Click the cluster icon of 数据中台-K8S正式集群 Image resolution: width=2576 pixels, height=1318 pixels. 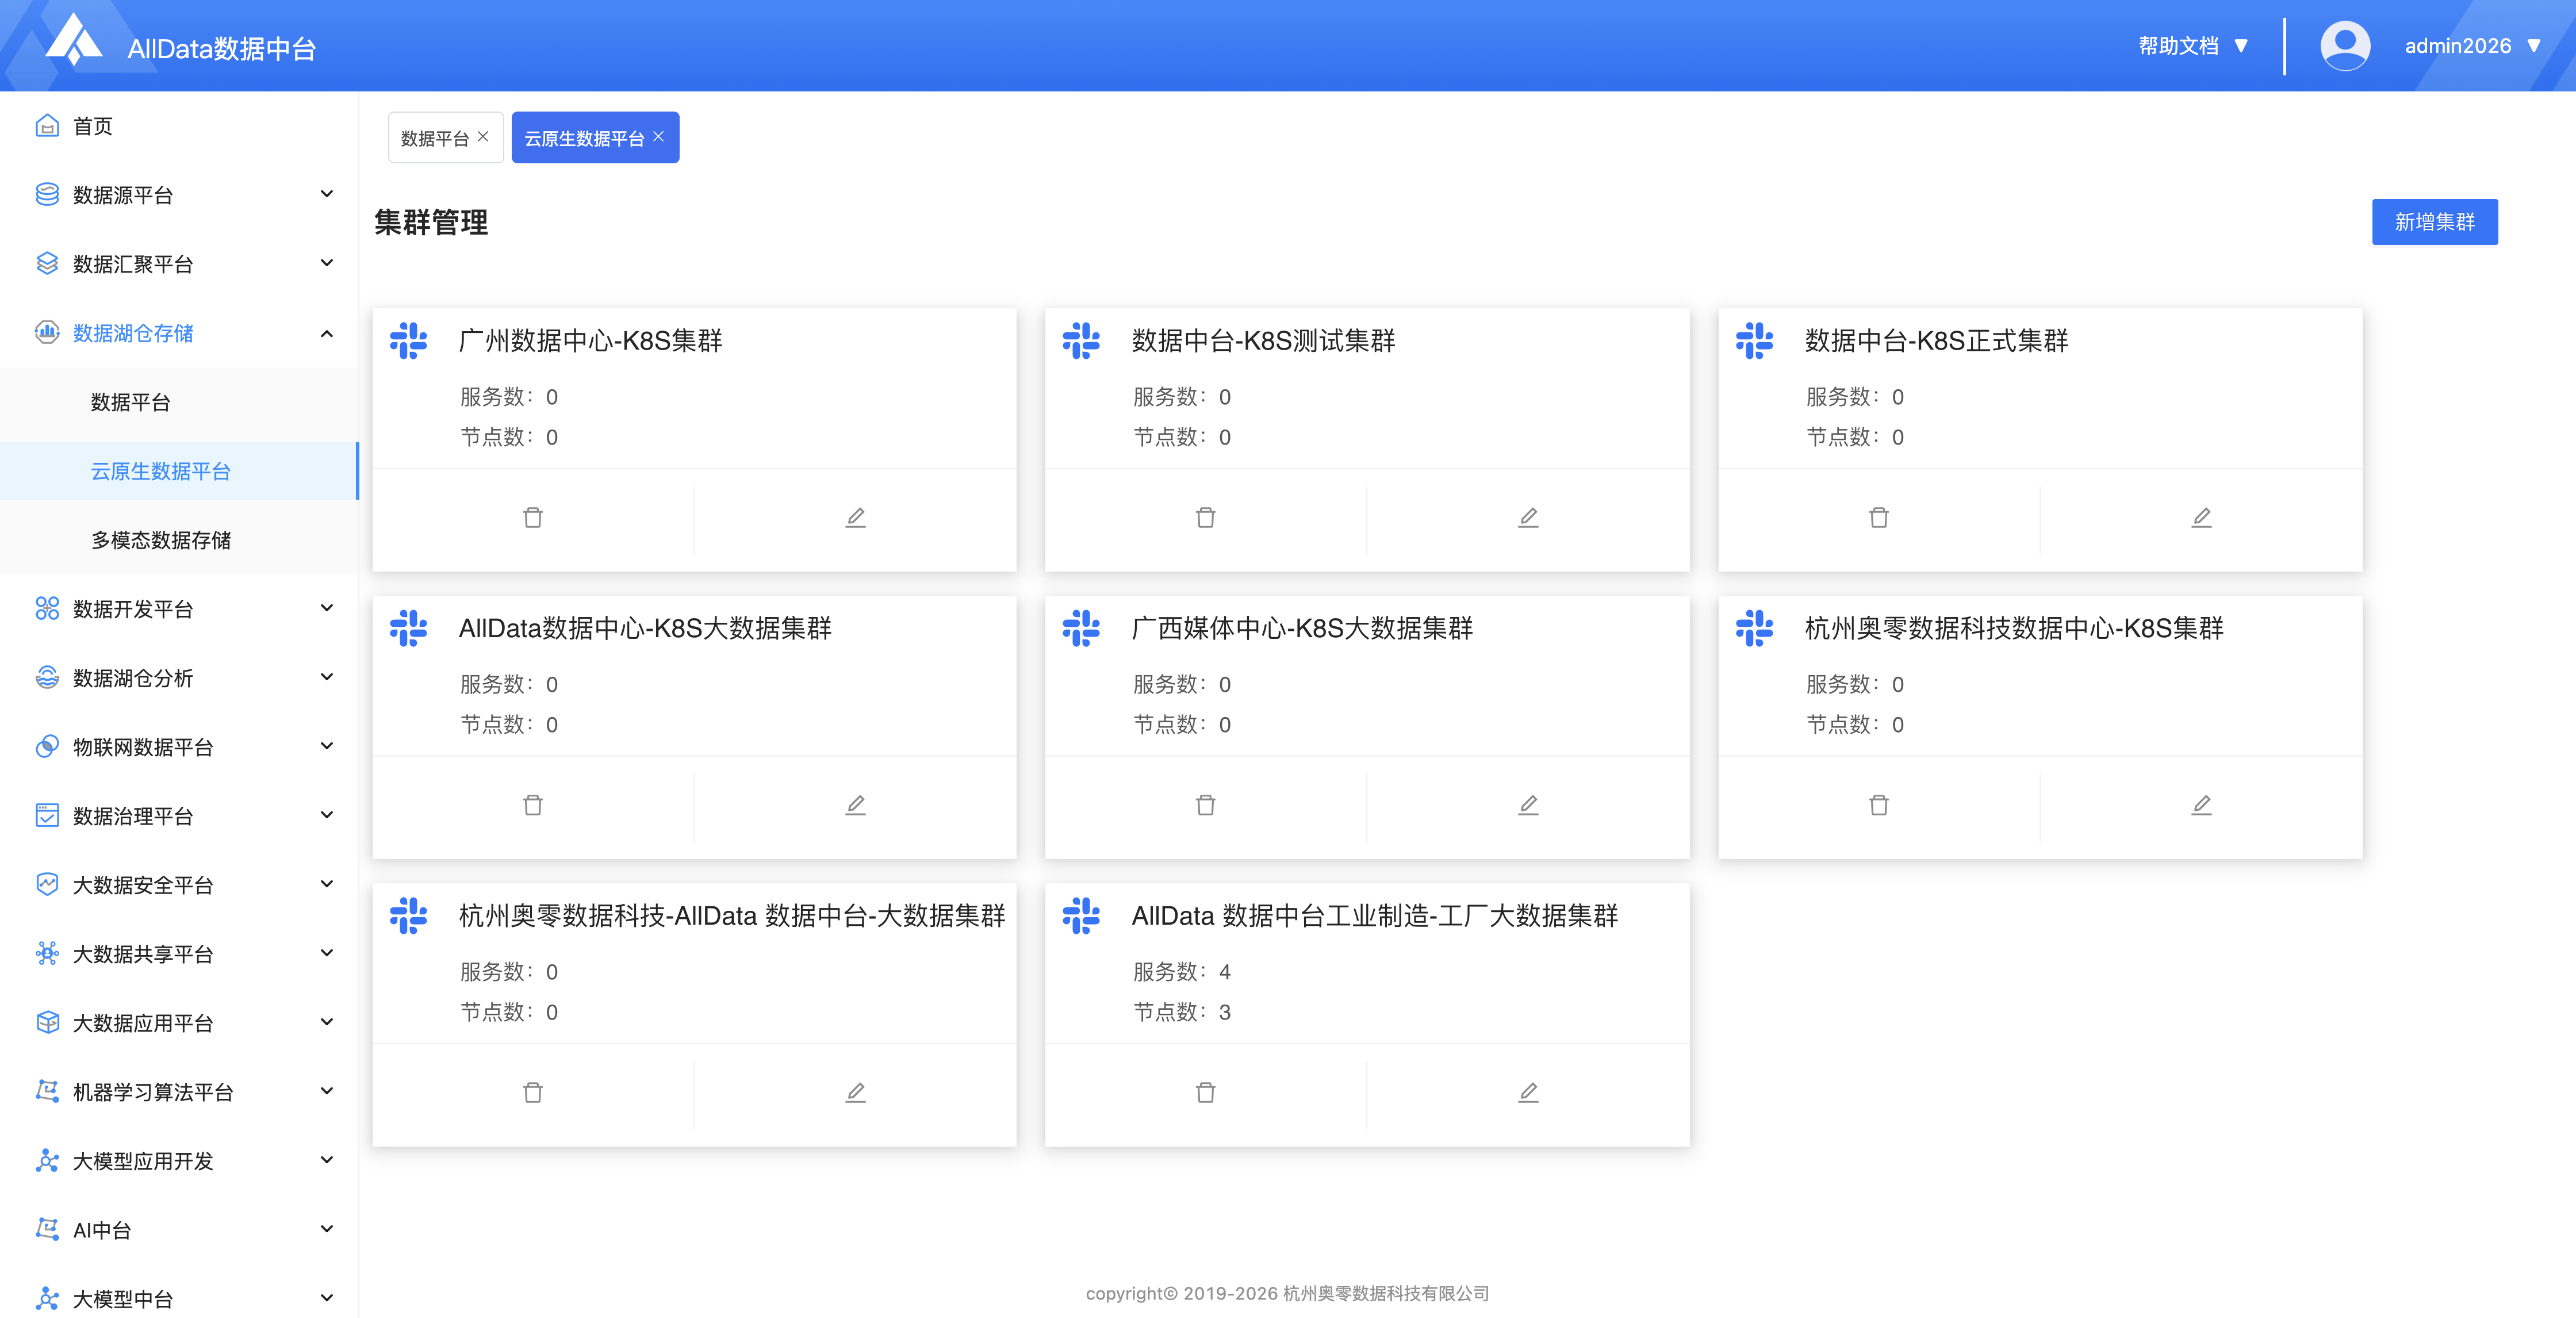[x=1754, y=340]
